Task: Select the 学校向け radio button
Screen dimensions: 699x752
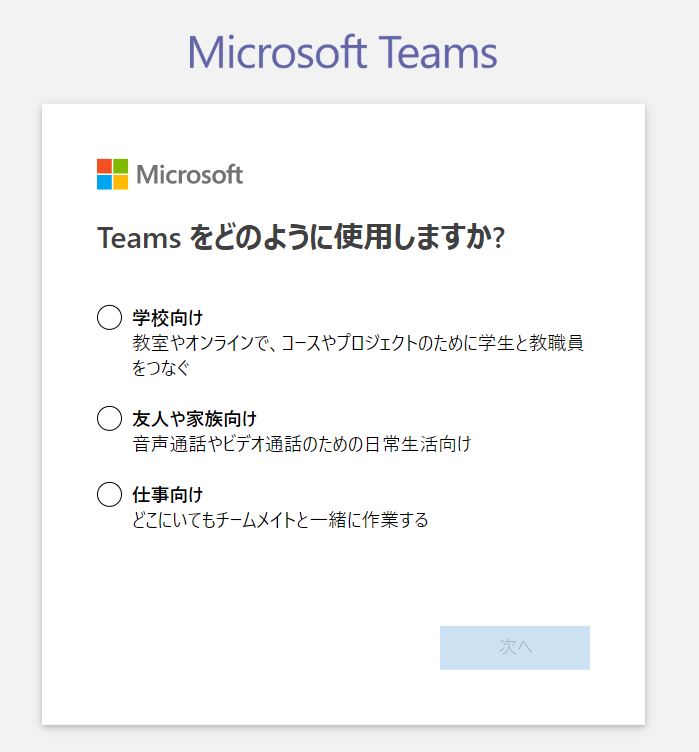Action: [x=109, y=317]
